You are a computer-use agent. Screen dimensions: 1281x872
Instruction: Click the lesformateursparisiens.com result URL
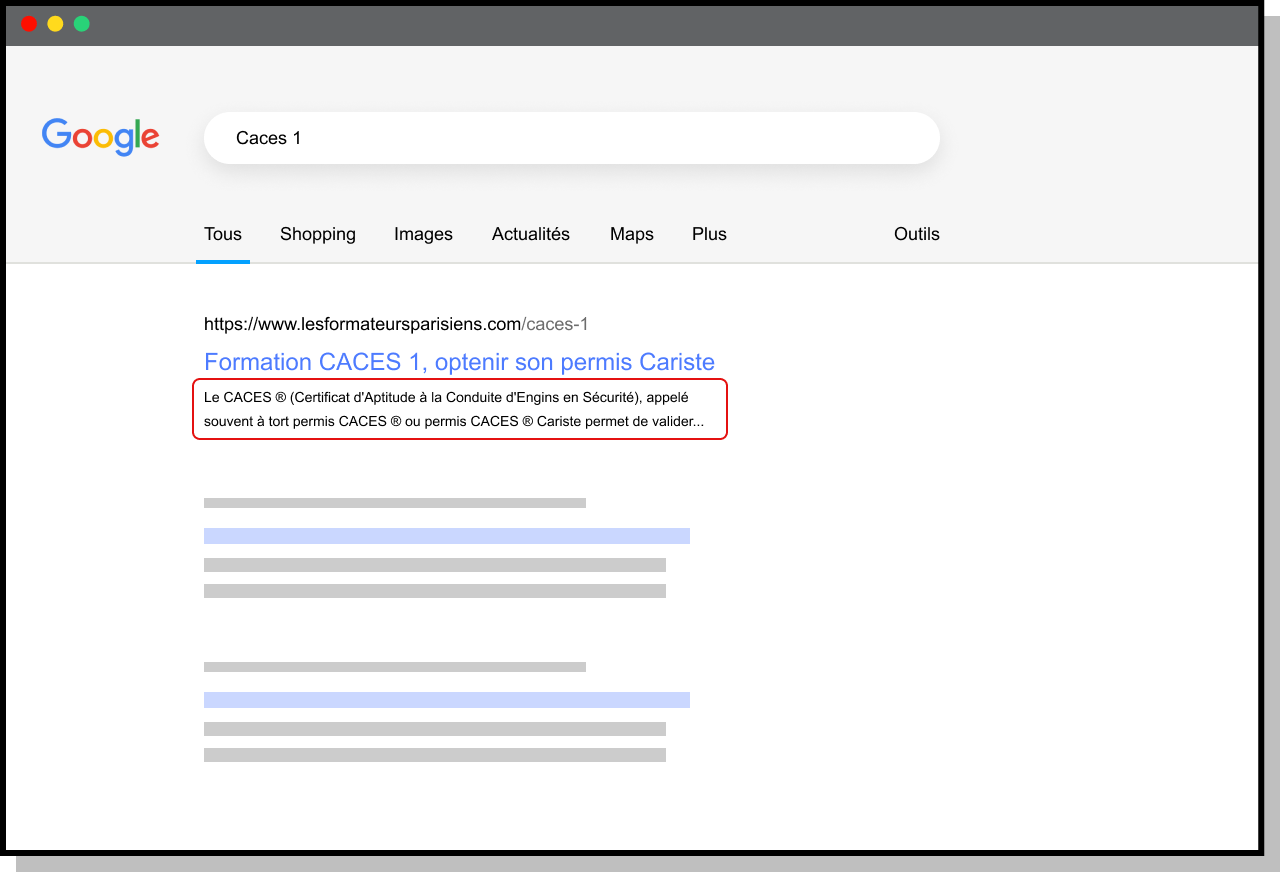396,324
